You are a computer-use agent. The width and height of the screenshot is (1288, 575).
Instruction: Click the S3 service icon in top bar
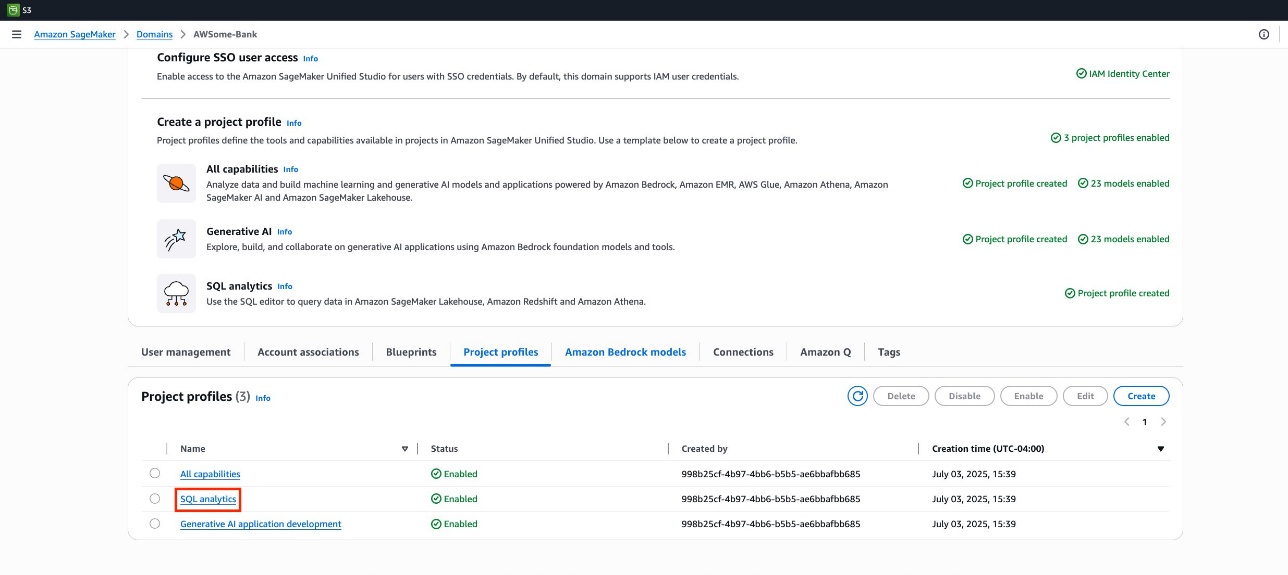[13, 9]
